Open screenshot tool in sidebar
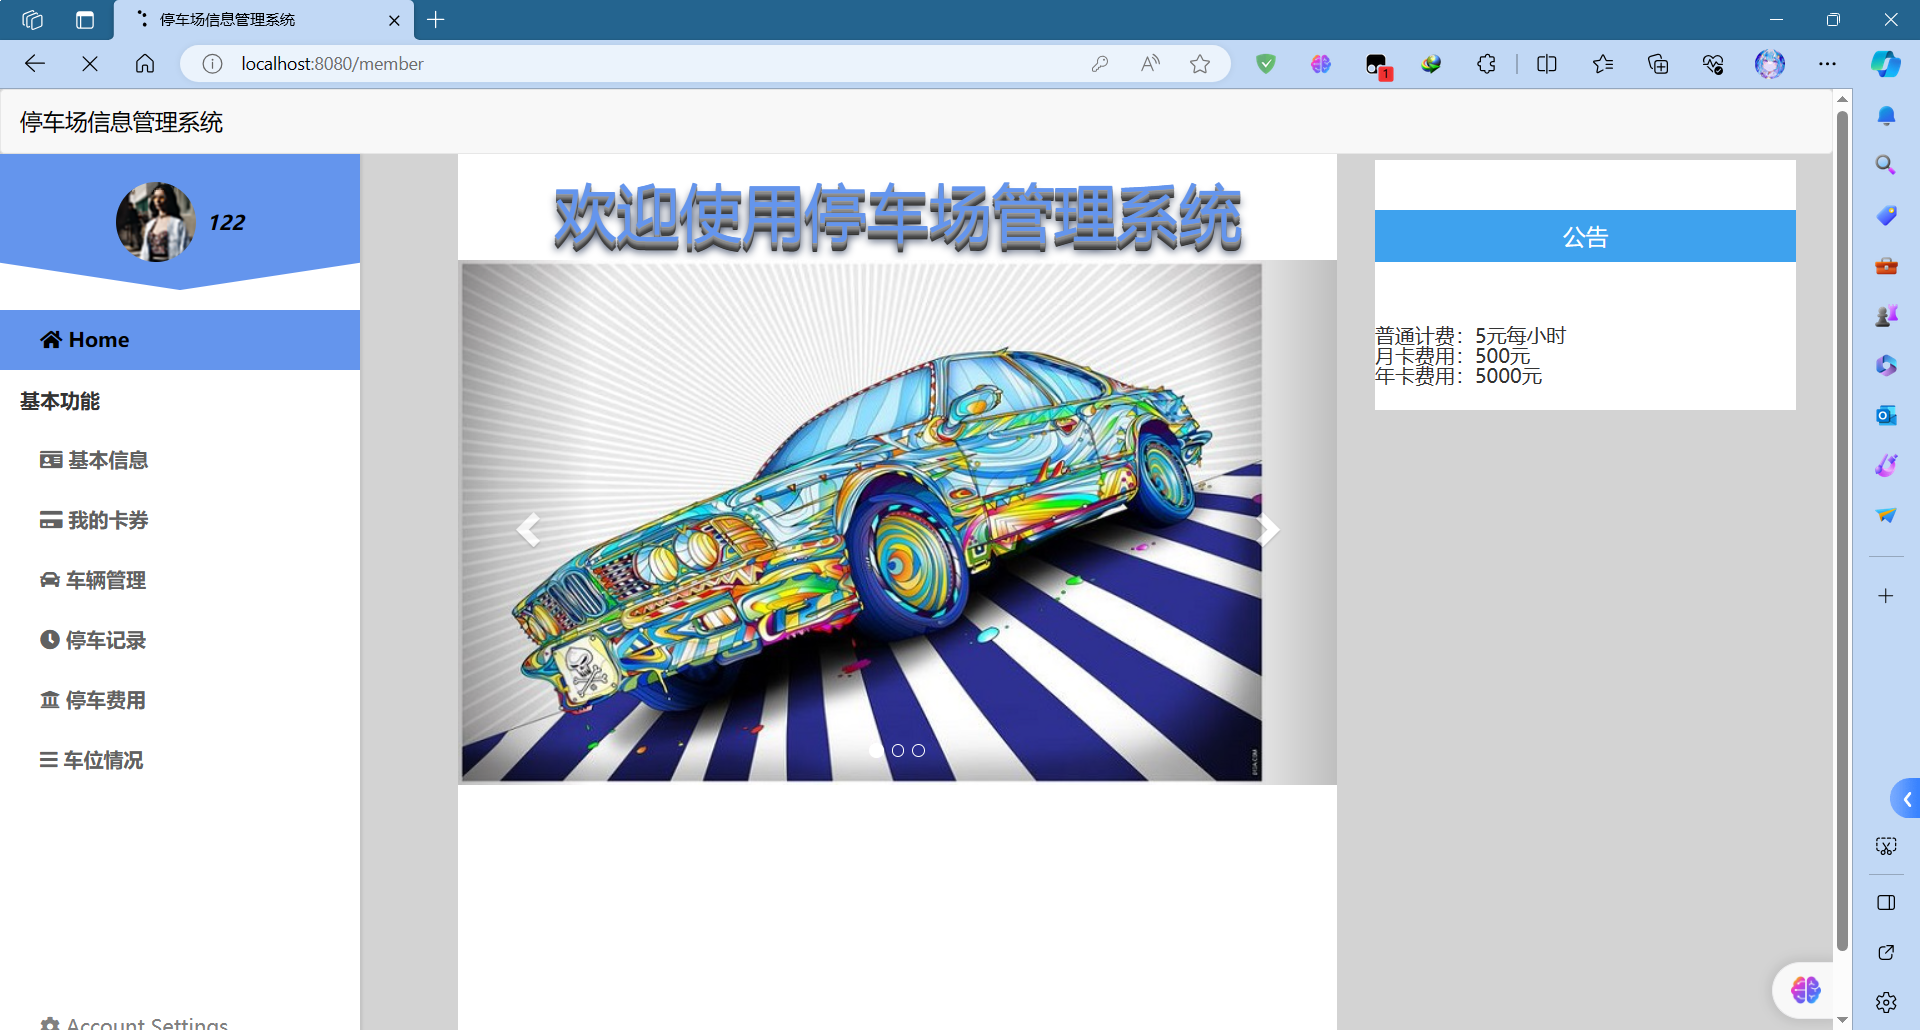The width and height of the screenshot is (1920, 1030). tap(1886, 846)
